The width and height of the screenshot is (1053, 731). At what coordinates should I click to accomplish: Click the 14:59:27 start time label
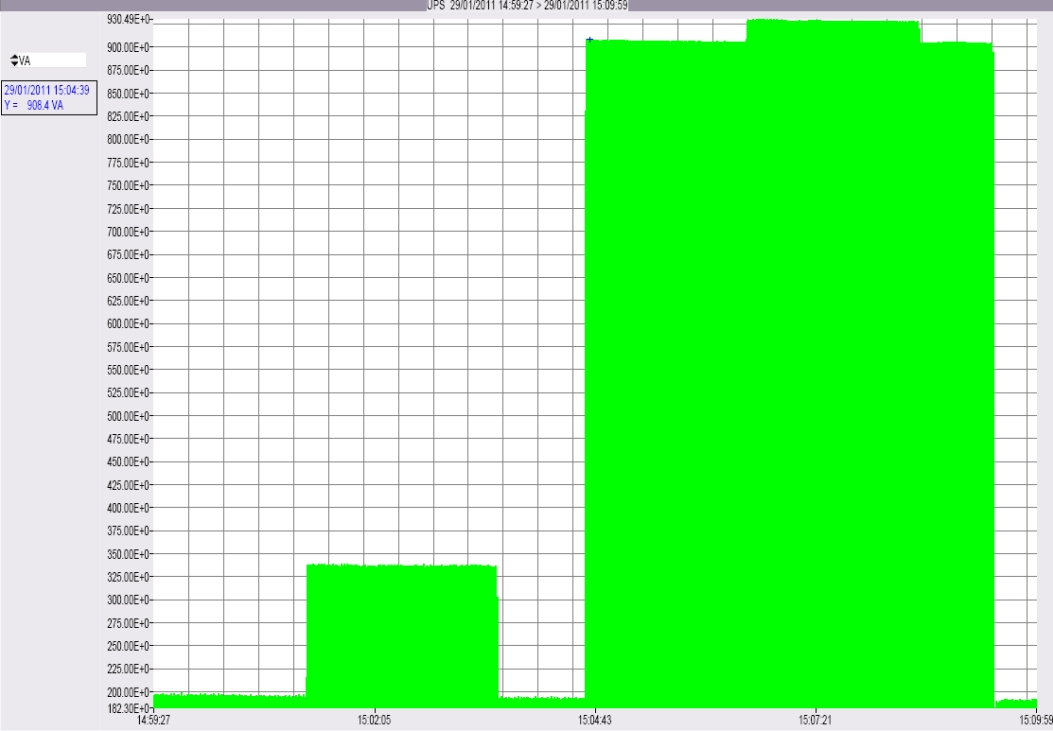pos(153,720)
